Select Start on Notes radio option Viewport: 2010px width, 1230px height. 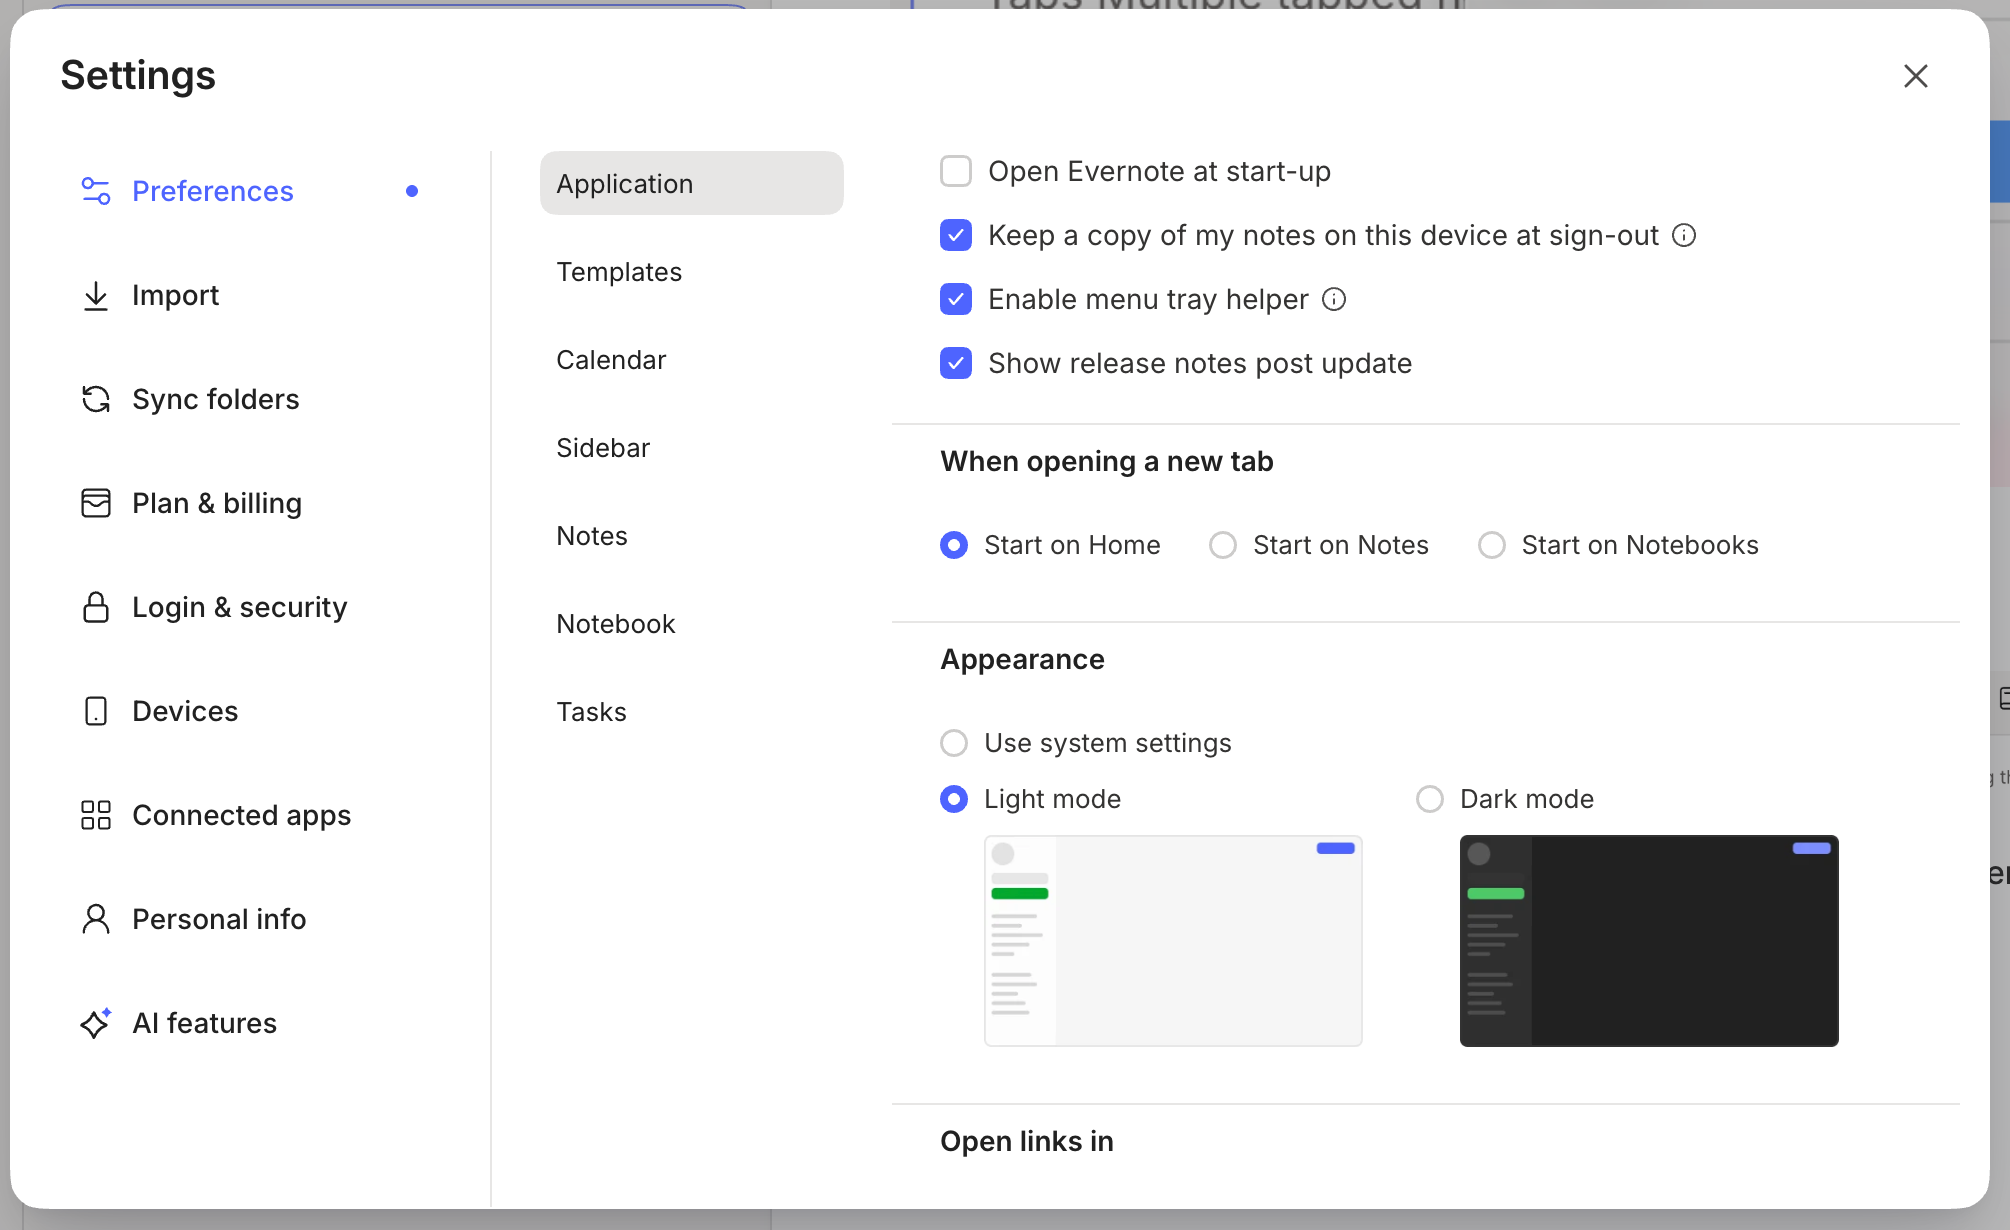click(x=1223, y=545)
